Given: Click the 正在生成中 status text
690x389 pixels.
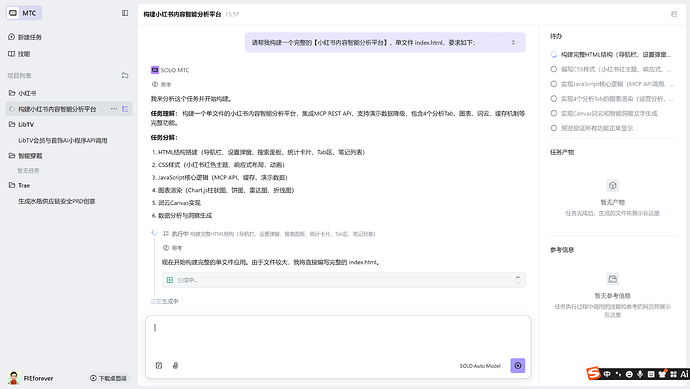Looking at the screenshot, I should (165, 301).
